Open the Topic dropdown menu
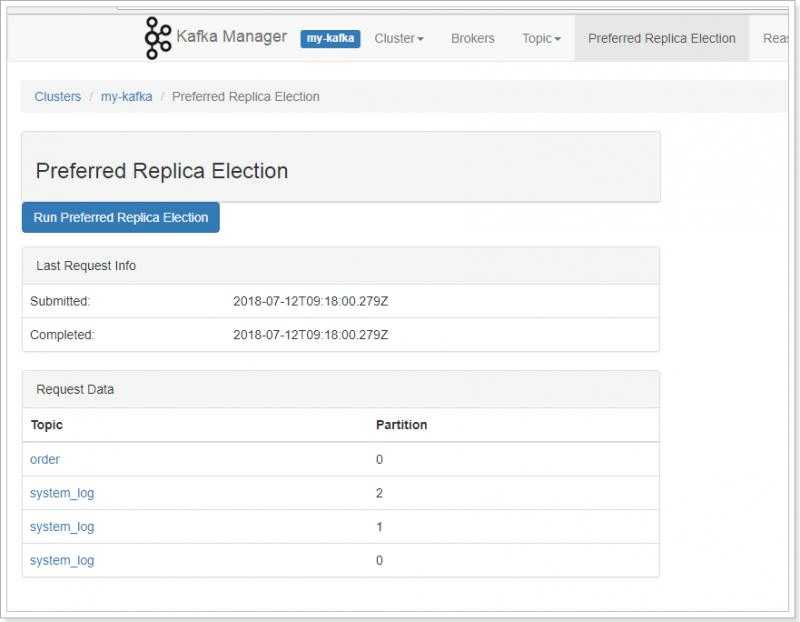 click(541, 39)
